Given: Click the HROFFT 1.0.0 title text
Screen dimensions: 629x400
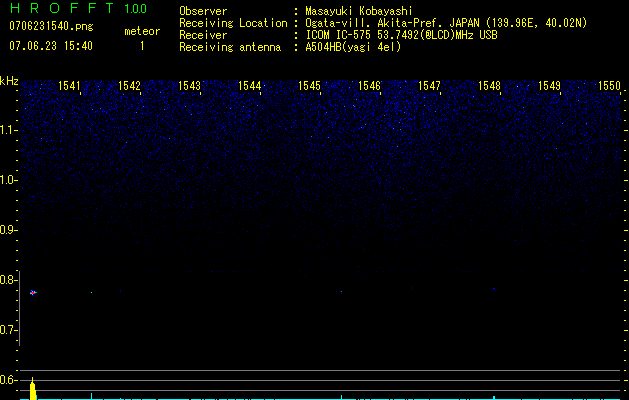Looking at the screenshot, I should [79, 8].
